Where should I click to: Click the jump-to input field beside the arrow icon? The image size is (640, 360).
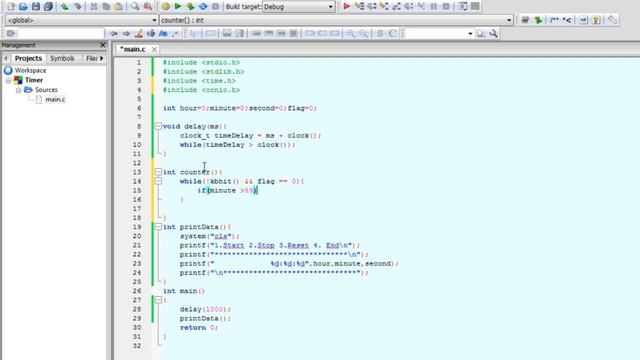[60, 33]
